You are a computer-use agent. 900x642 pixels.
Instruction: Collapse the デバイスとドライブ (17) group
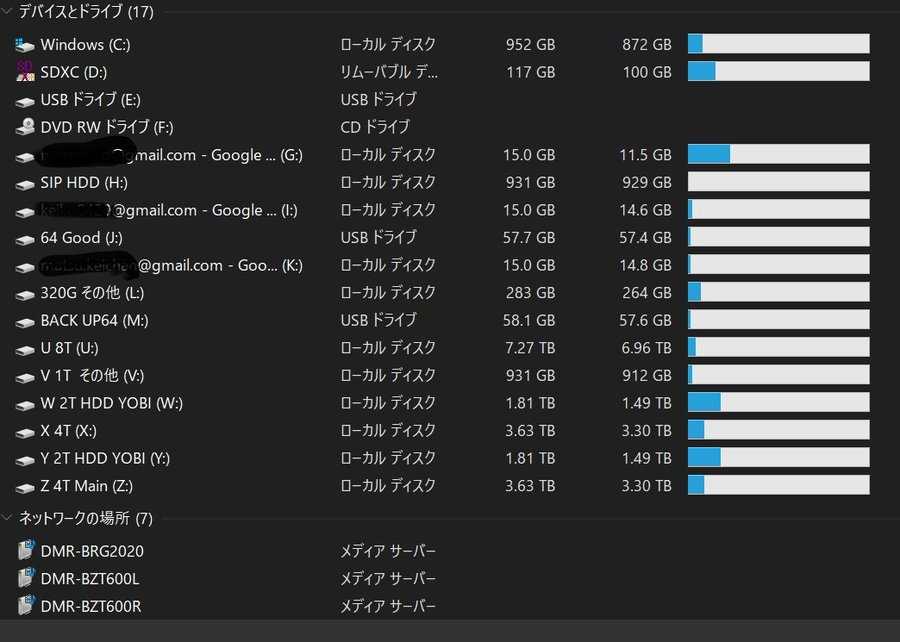tap(8, 13)
